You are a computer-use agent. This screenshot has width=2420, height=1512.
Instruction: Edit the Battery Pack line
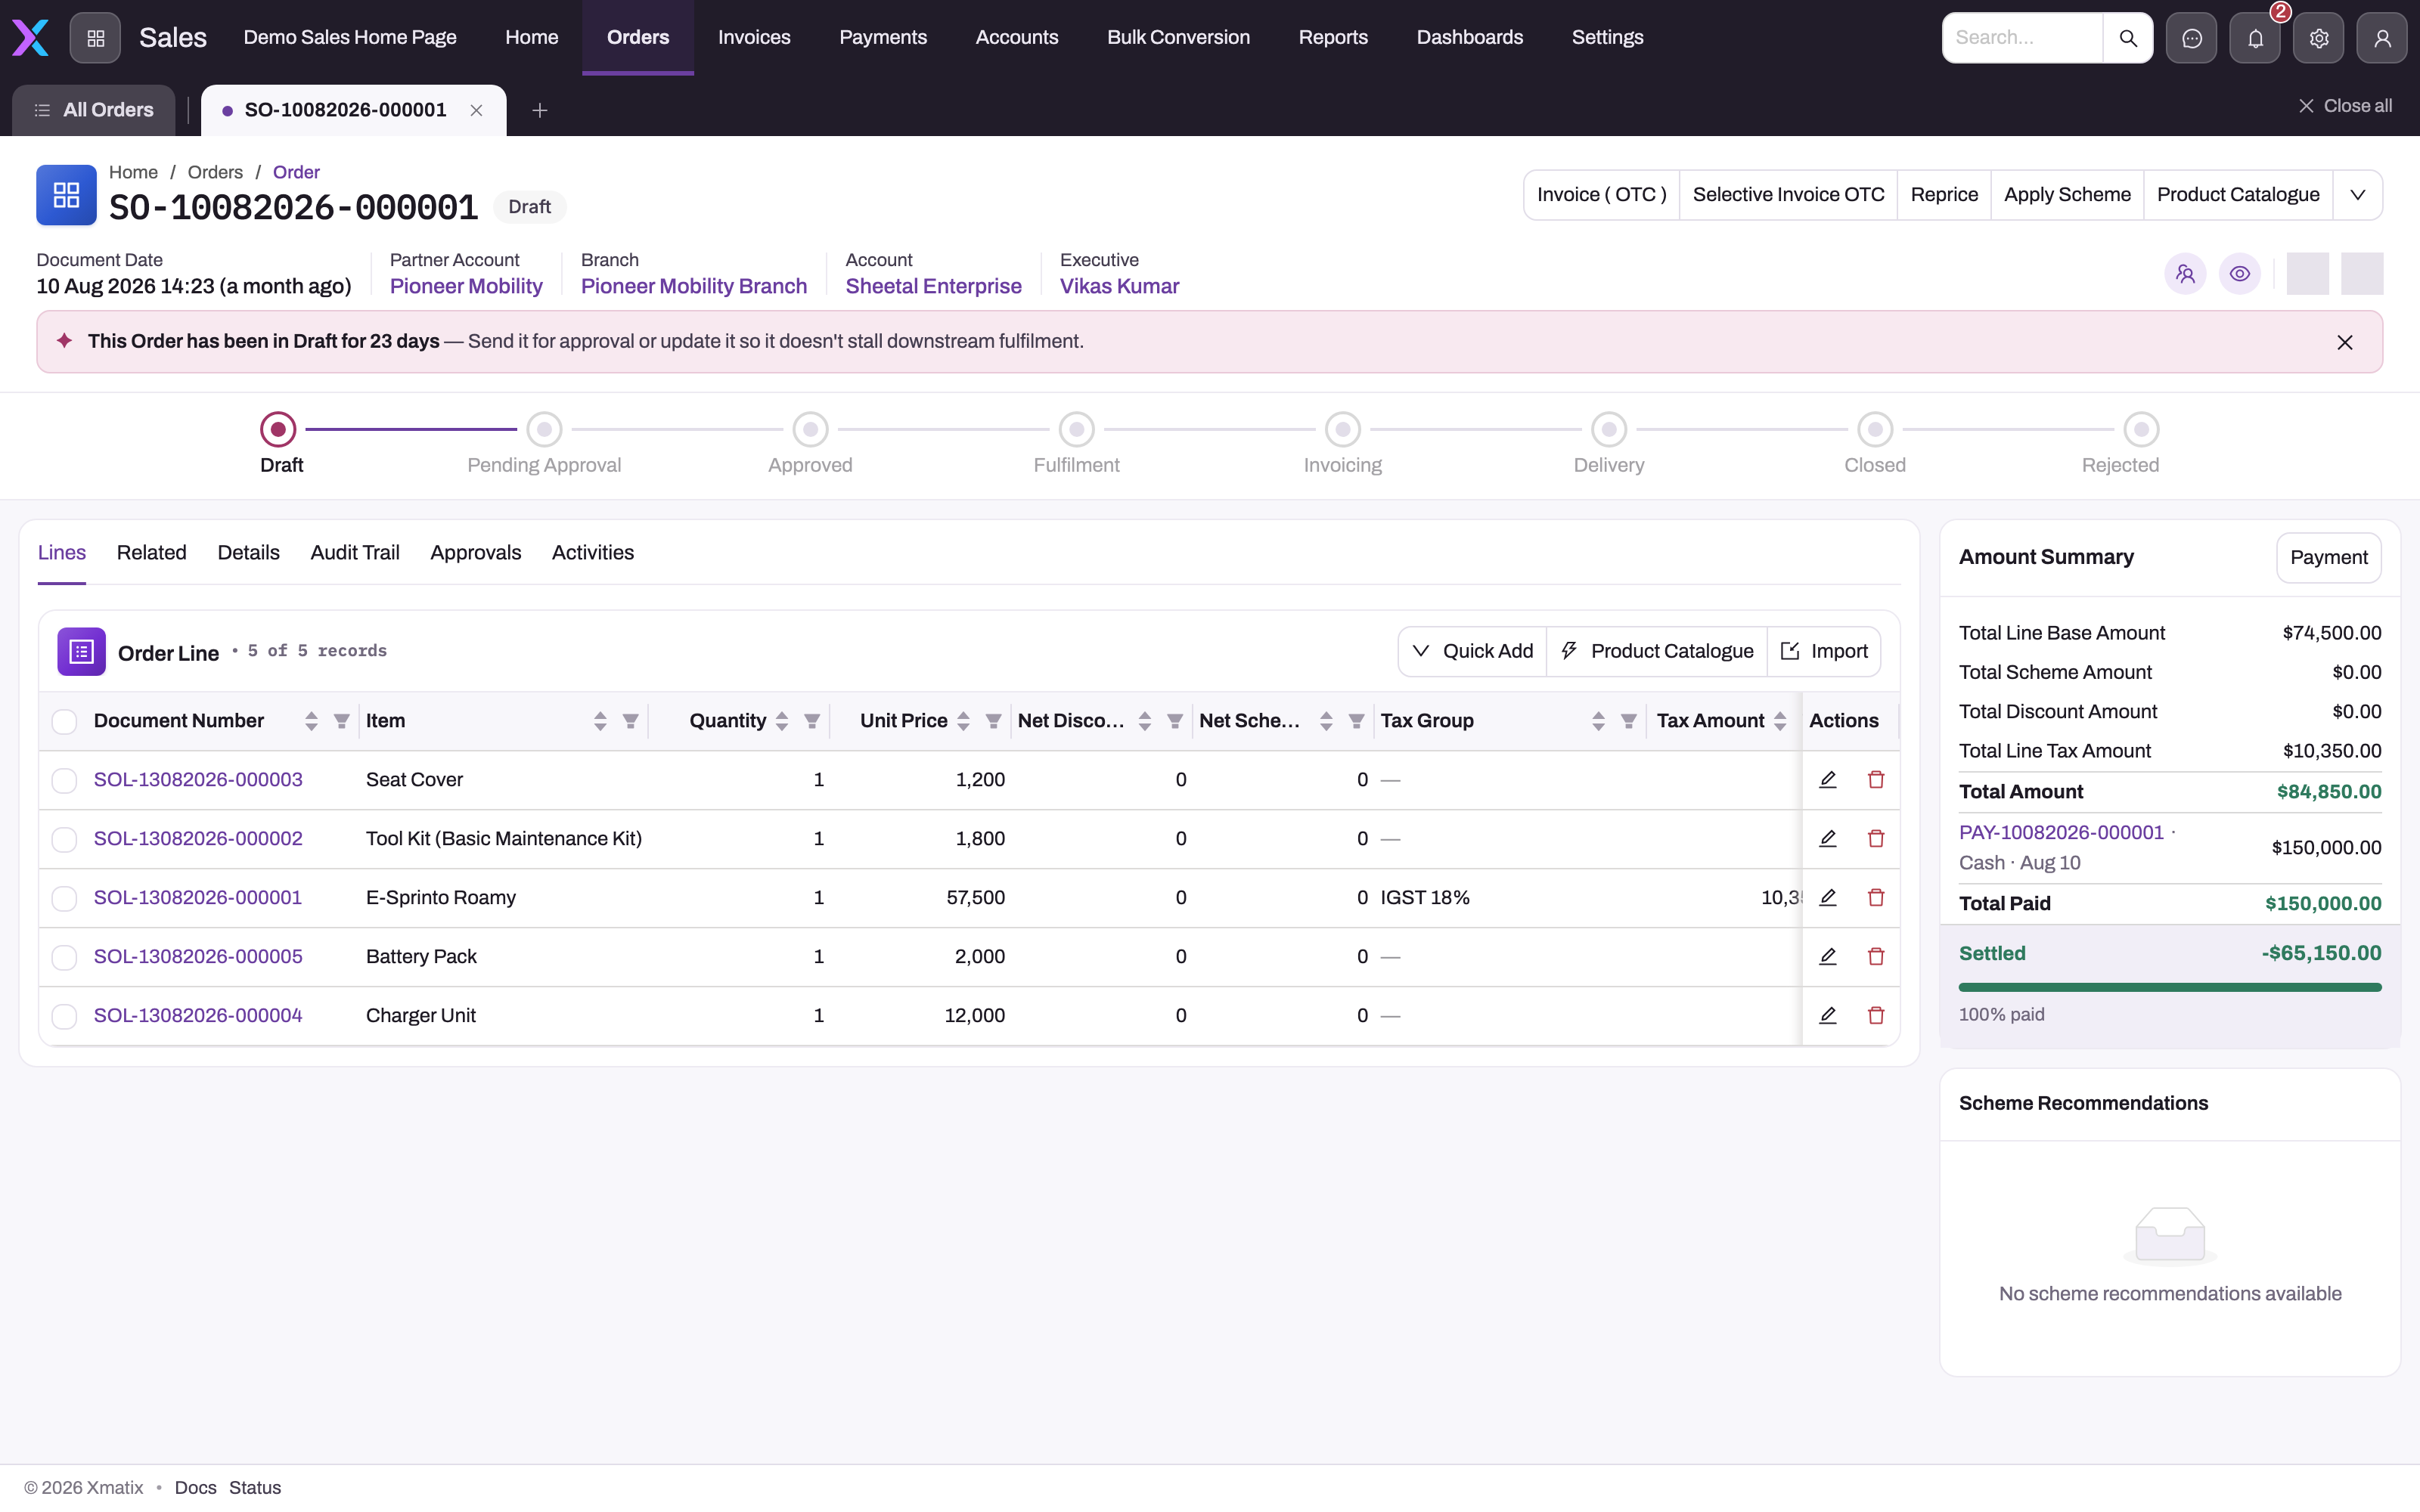pos(1827,957)
